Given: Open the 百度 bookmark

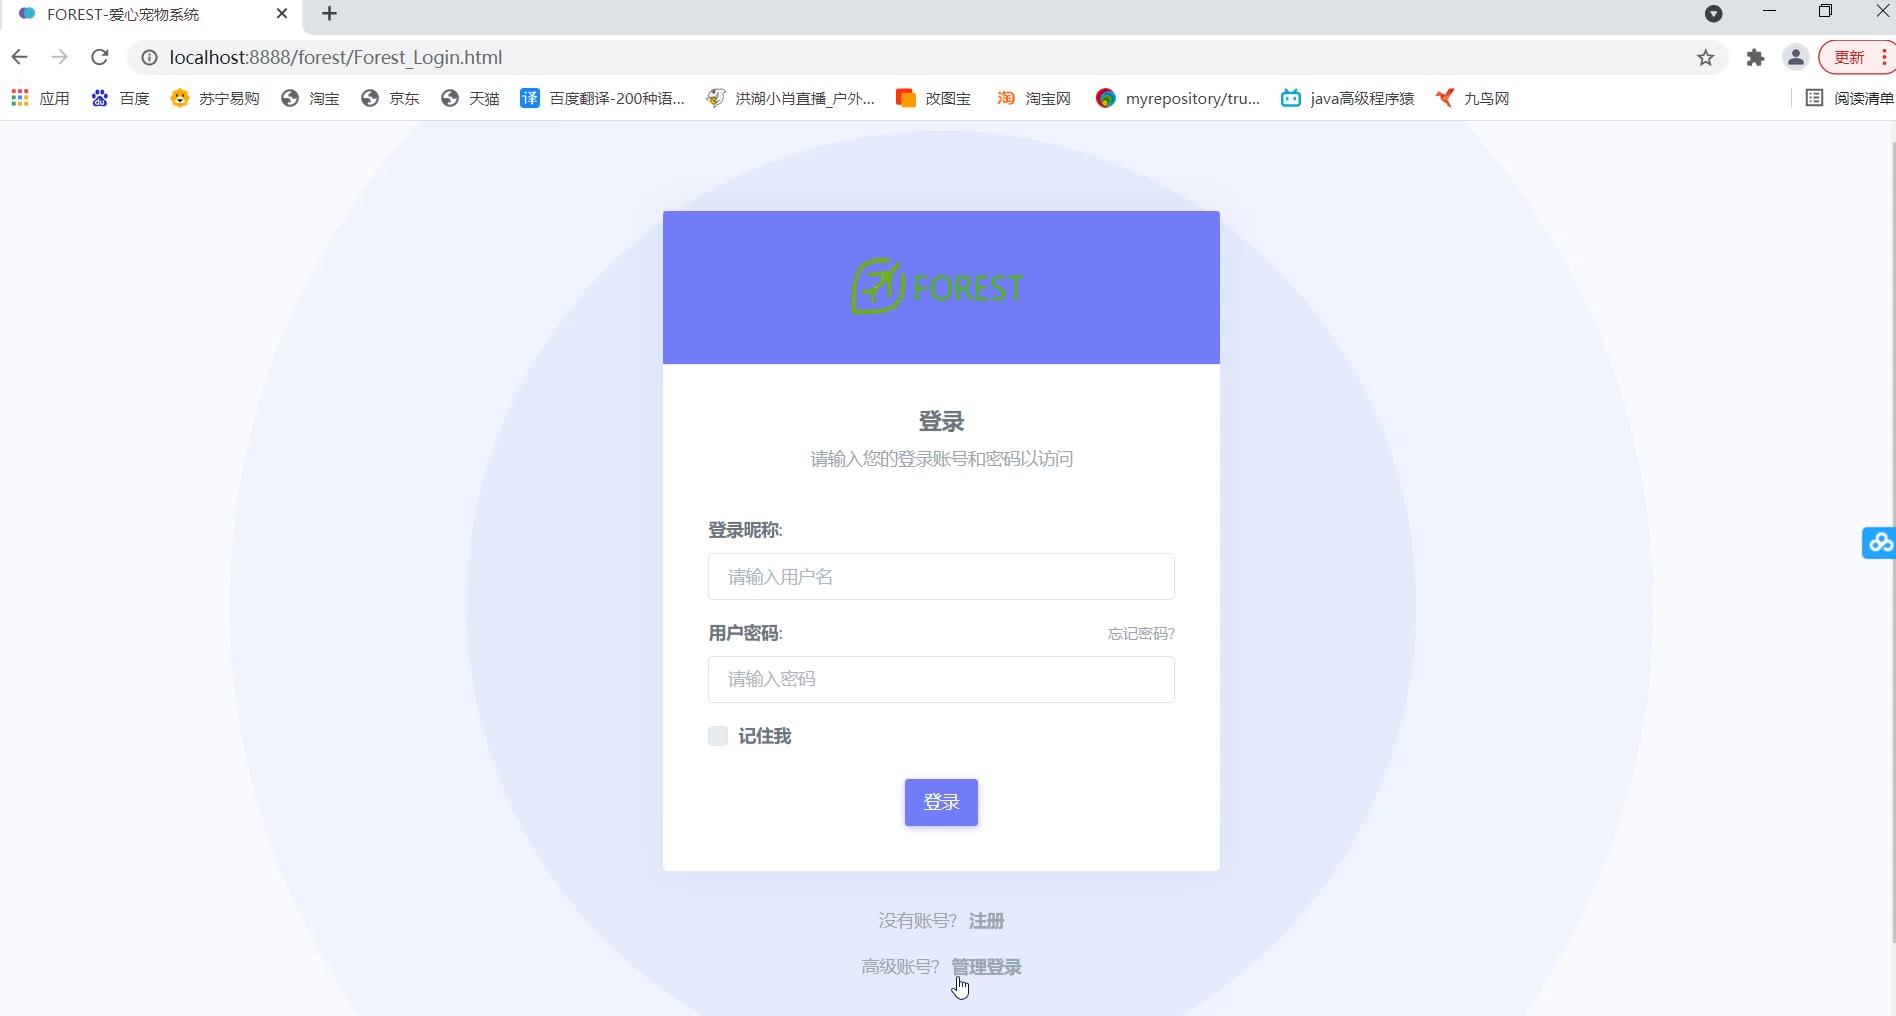Looking at the screenshot, I should pos(120,98).
